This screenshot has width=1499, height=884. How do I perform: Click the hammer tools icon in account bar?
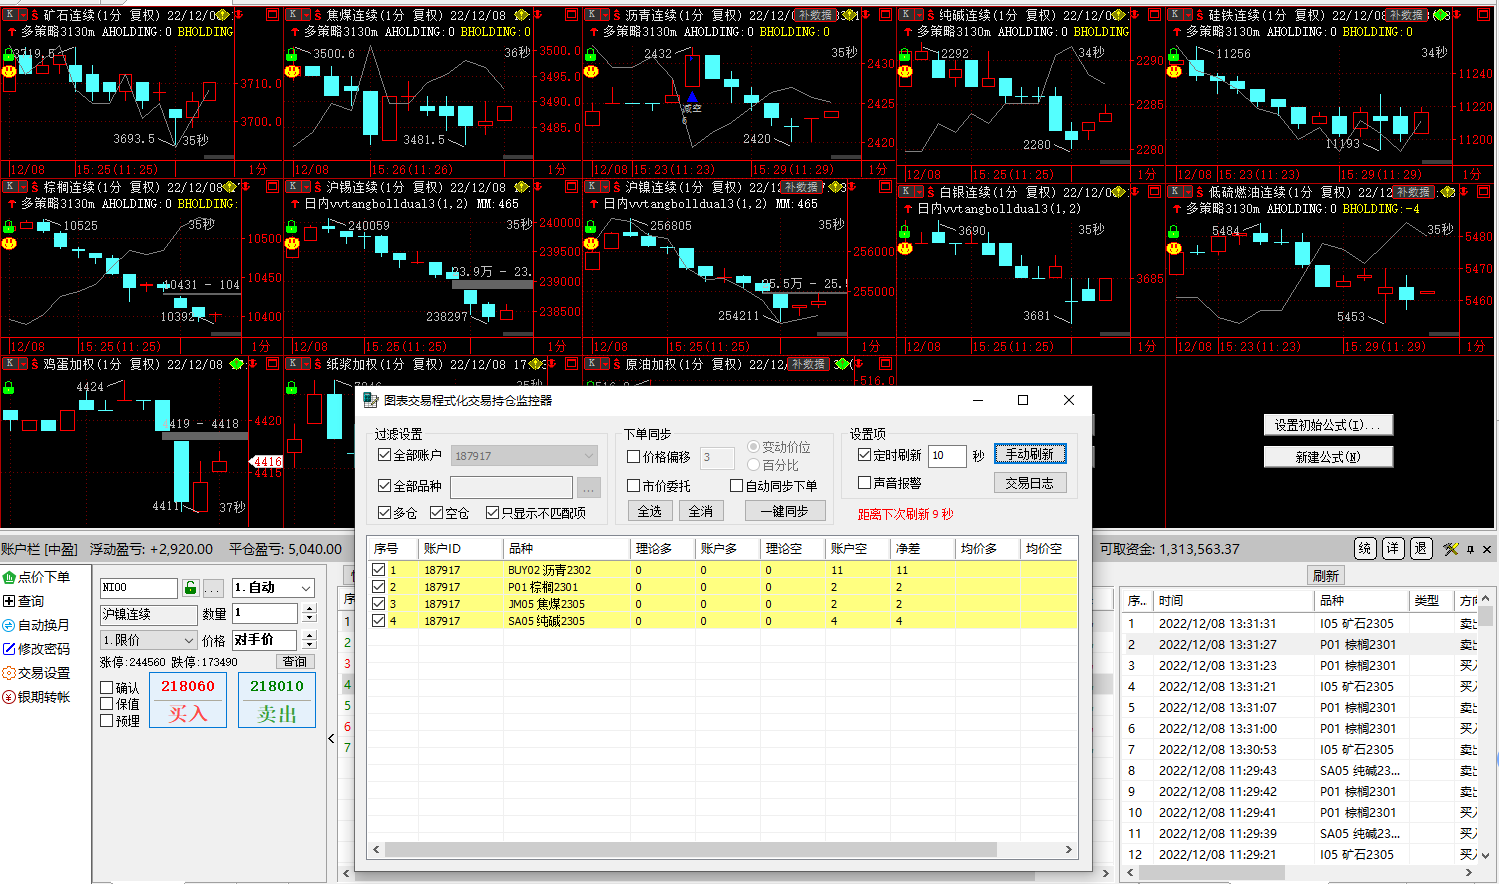point(1451,549)
